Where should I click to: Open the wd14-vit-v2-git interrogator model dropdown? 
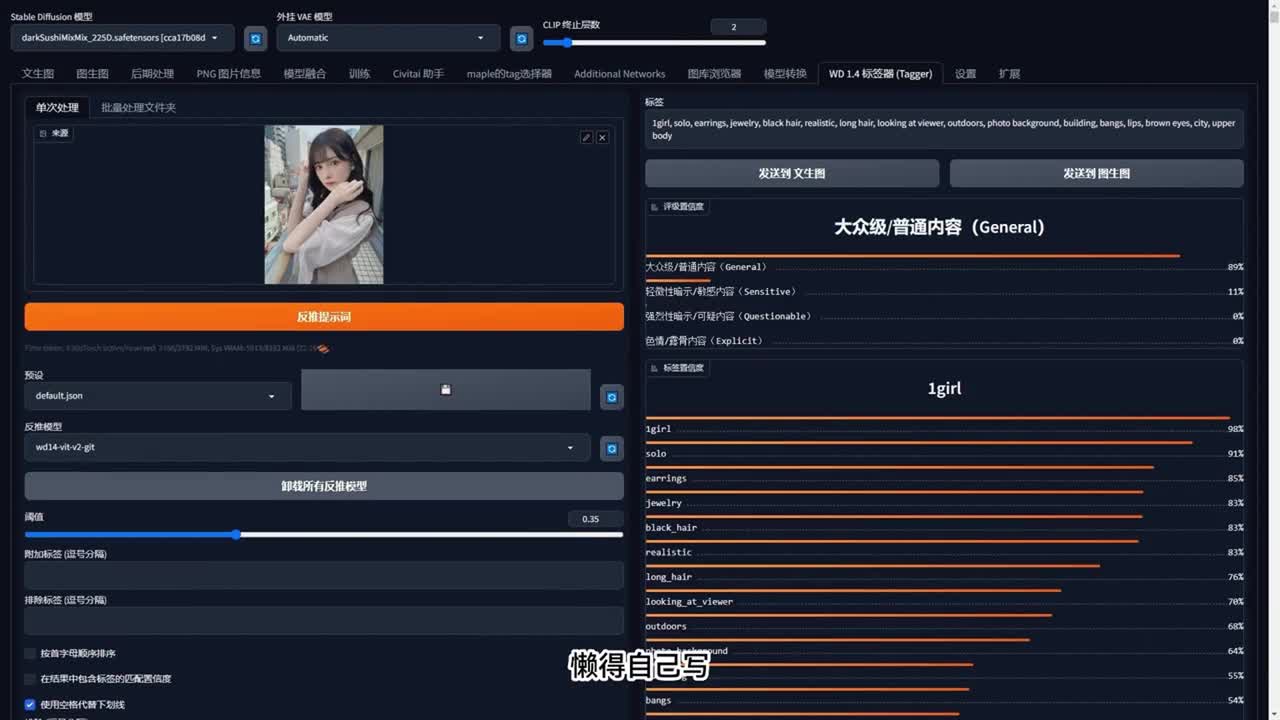(306, 447)
